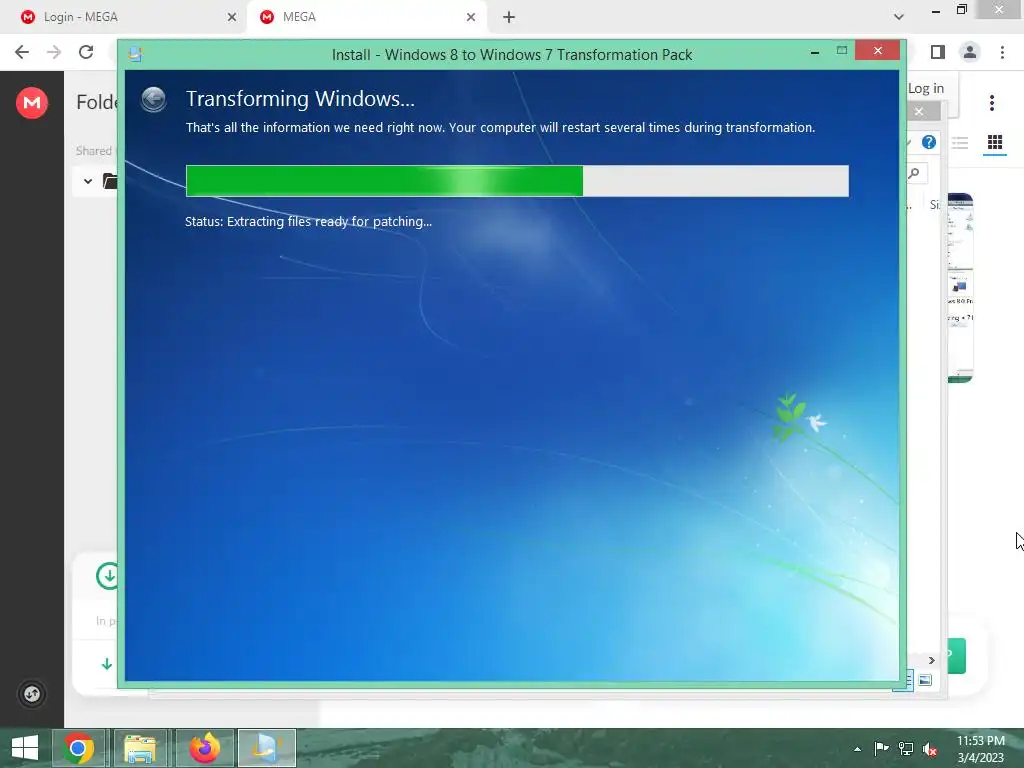Open a new browser tab
The width and height of the screenshot is (1024, 768).
509,17
